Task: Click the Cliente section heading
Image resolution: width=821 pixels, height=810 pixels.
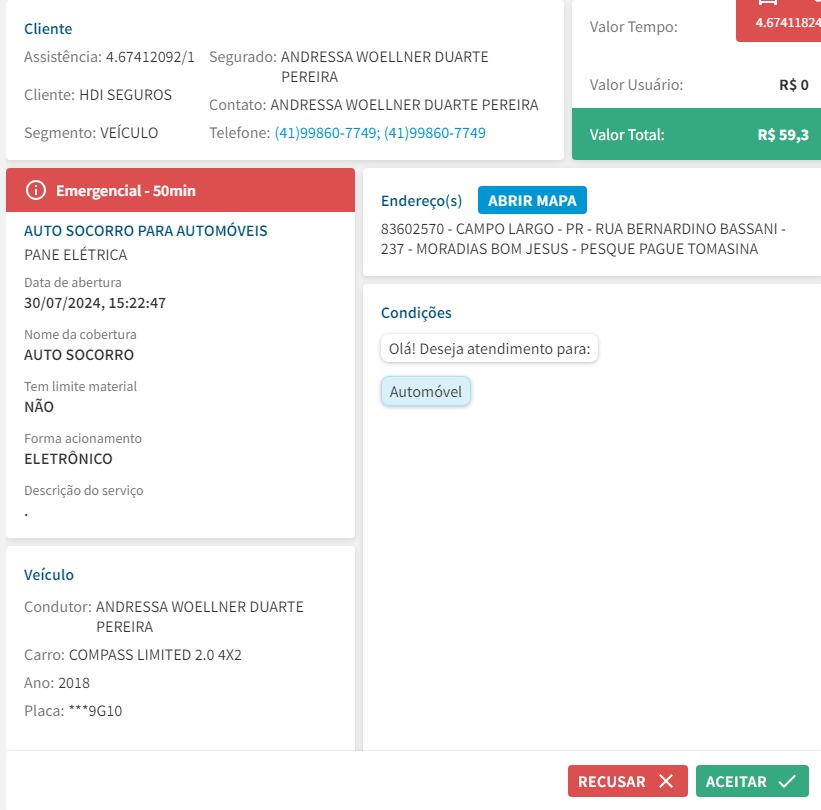Action: pyautogui.click(x=48, y=29)
